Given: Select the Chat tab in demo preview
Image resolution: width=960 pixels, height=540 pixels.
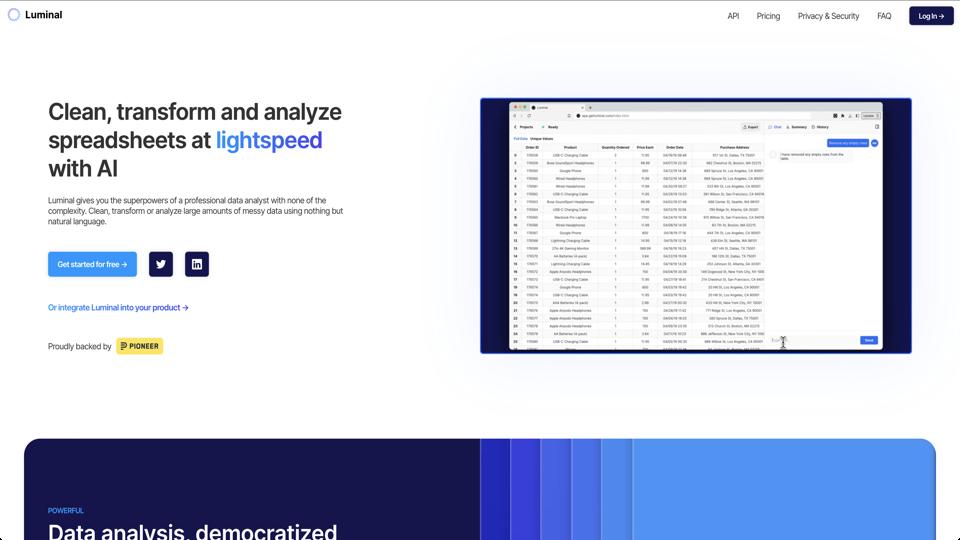Looking at the screenshot, I should 775,127.
